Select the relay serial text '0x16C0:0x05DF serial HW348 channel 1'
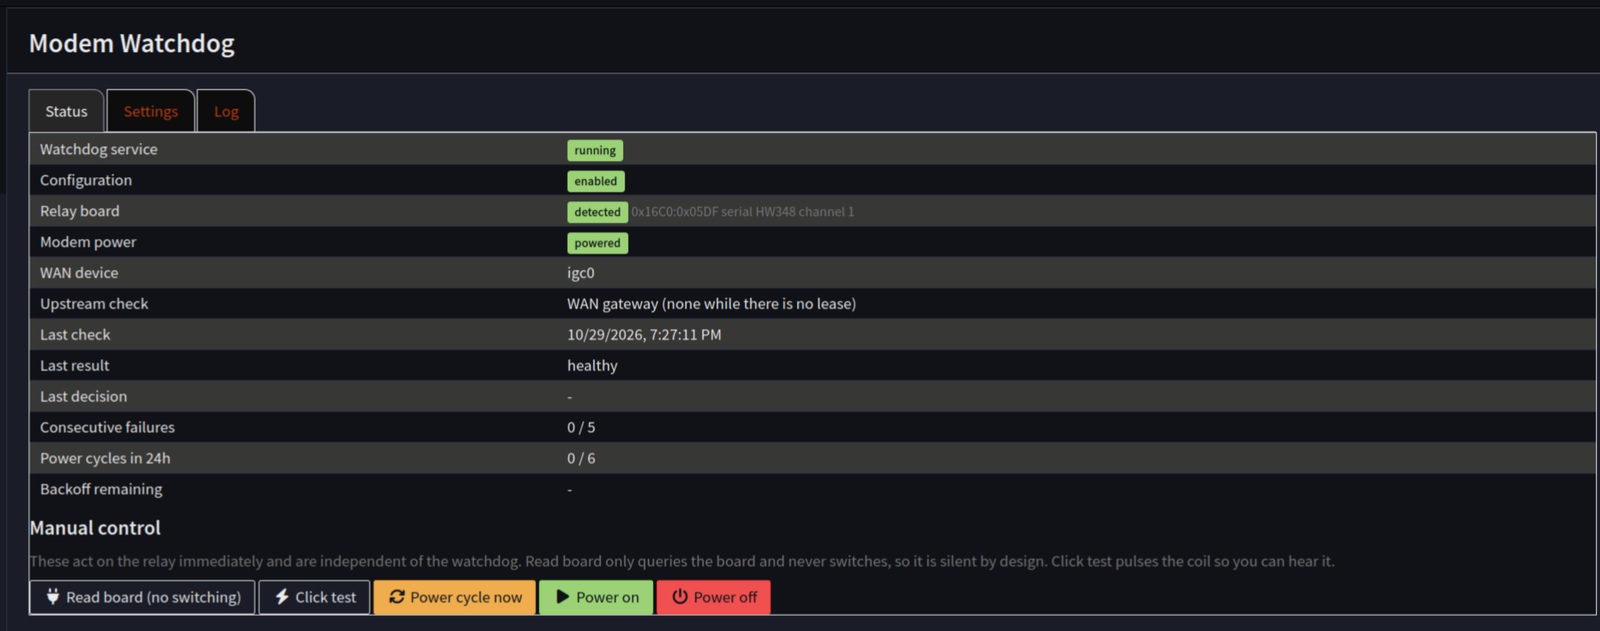 [743, 212]
